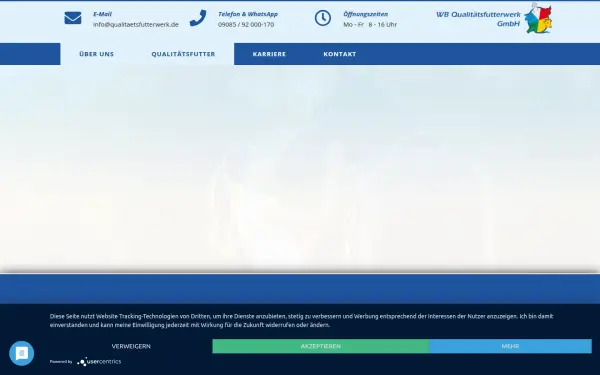The image size is (600, 375).
Task: Click the envelope e-mail icon
Action: click(x=73, y=18)
